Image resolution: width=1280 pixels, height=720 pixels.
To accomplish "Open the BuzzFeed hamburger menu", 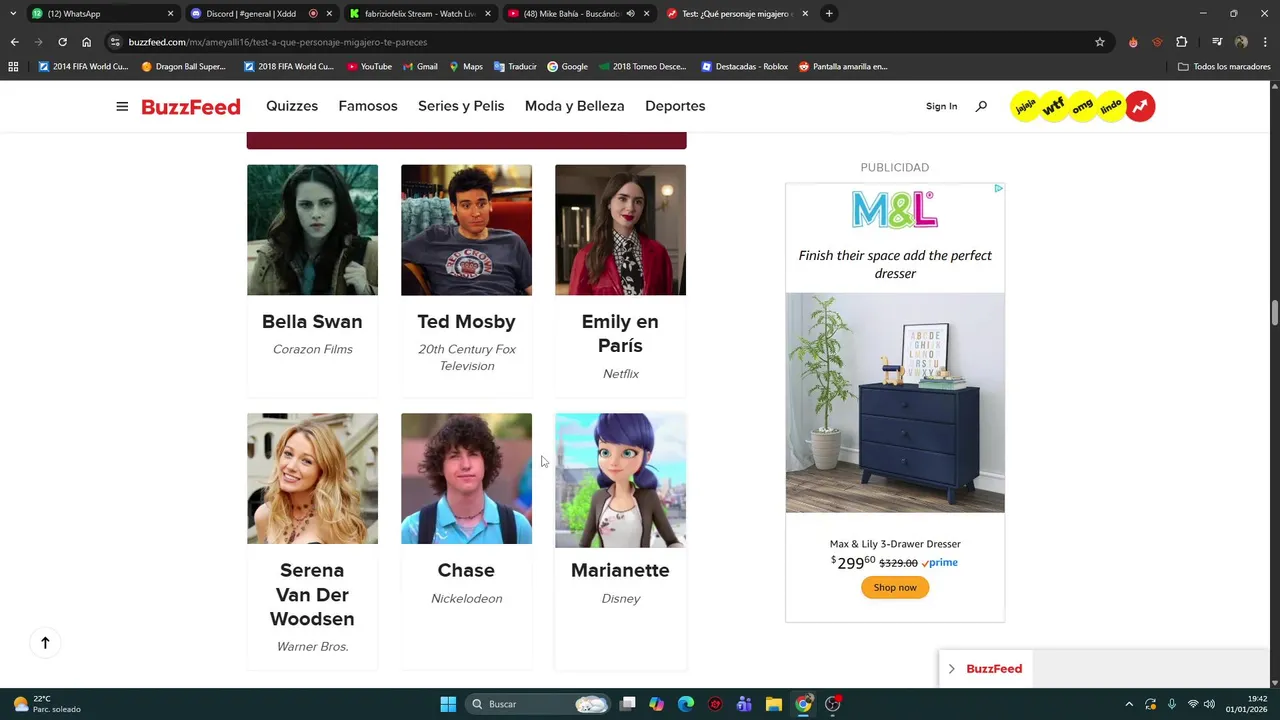I will 122,106.
